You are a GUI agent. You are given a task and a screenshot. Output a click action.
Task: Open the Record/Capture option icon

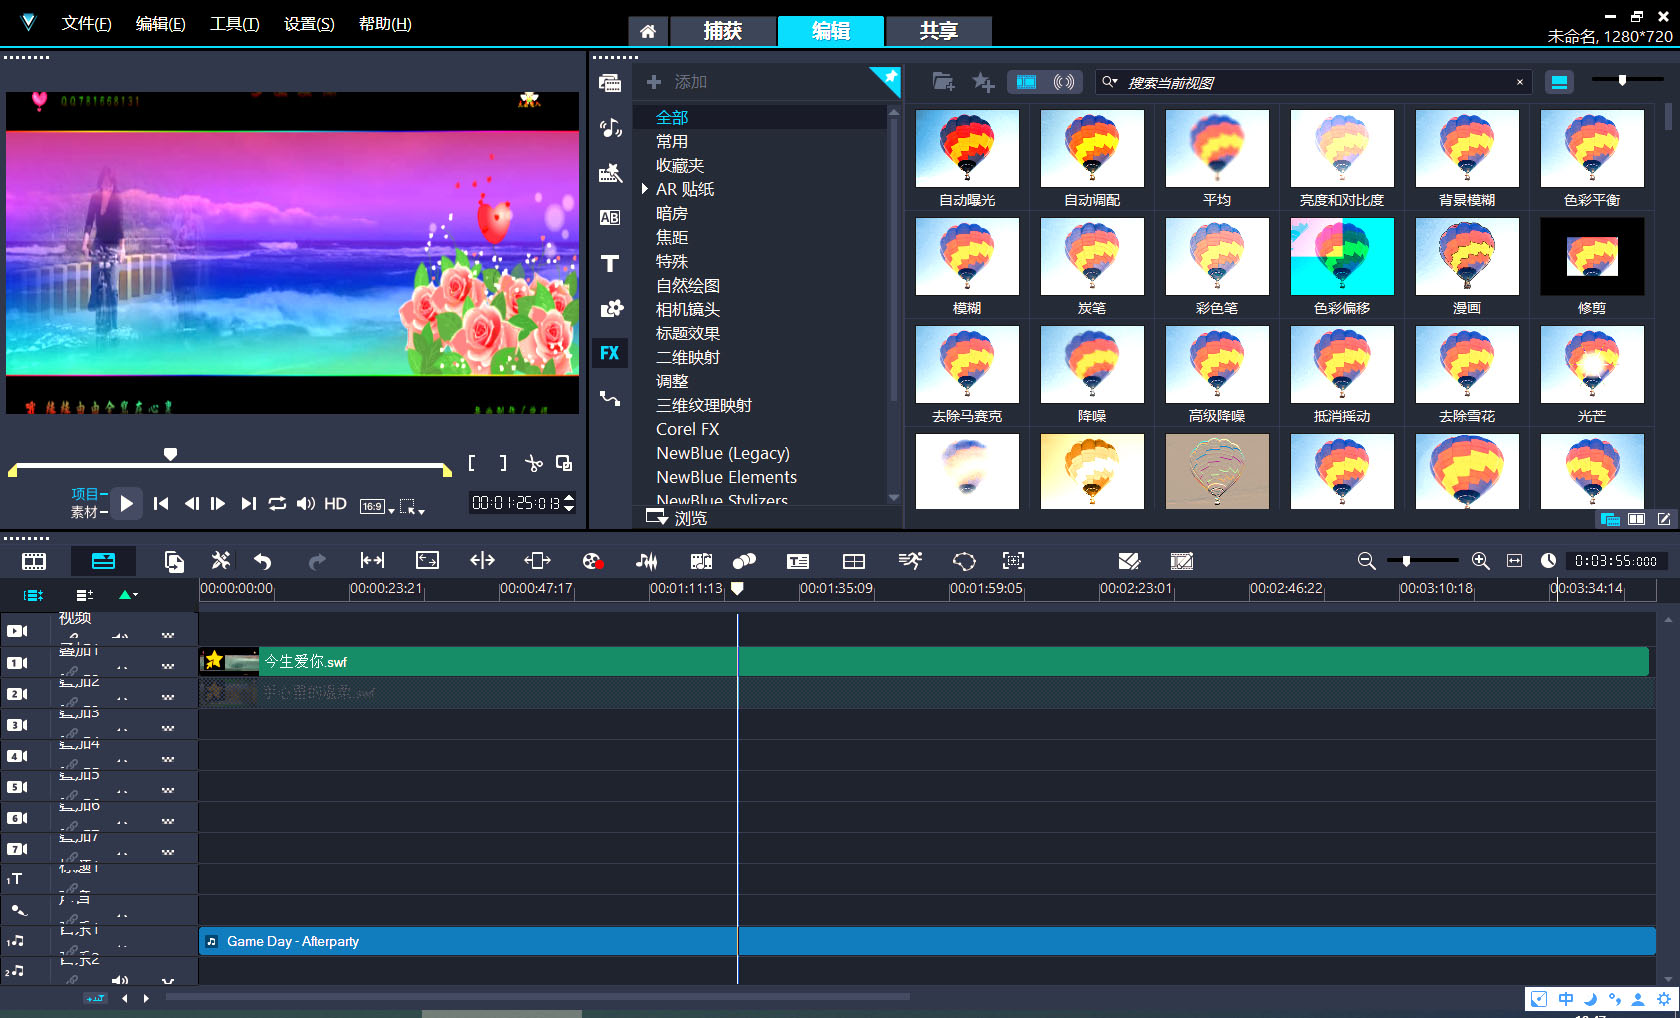(592, 561)
